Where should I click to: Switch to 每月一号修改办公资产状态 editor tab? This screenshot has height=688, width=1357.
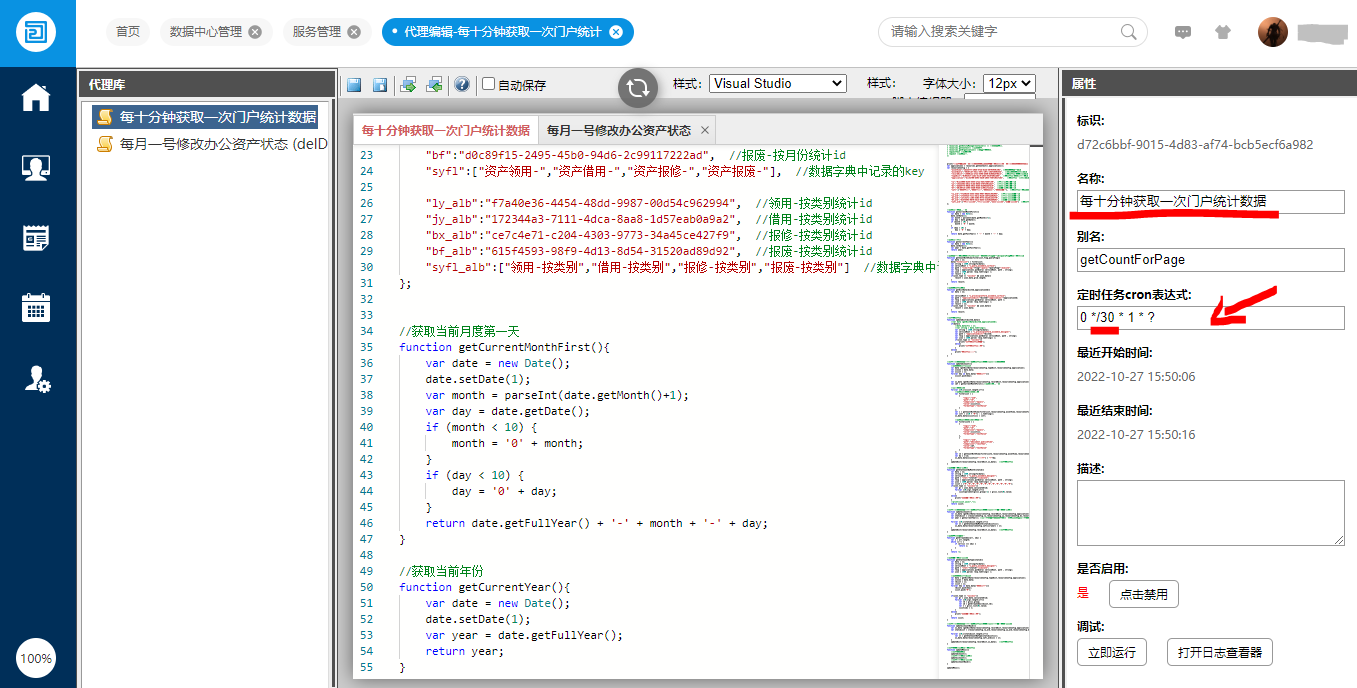point(618,131)
